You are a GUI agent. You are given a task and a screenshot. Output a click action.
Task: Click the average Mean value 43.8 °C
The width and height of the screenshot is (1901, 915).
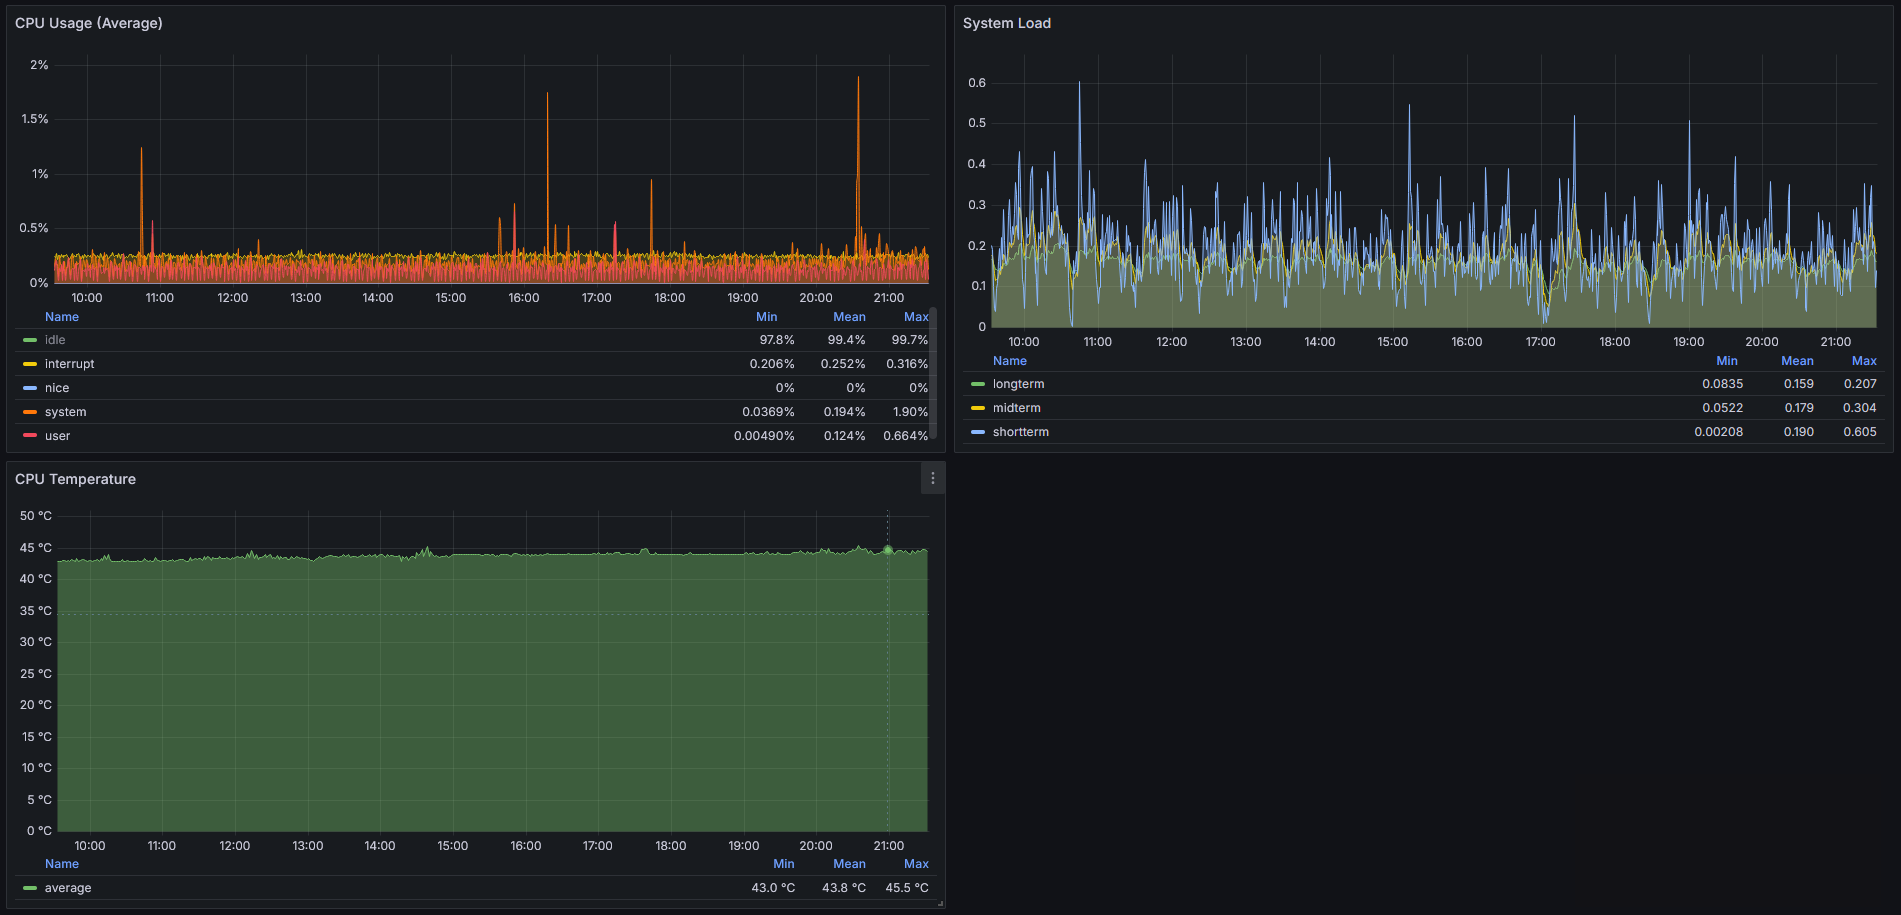(x=844, y=888)
